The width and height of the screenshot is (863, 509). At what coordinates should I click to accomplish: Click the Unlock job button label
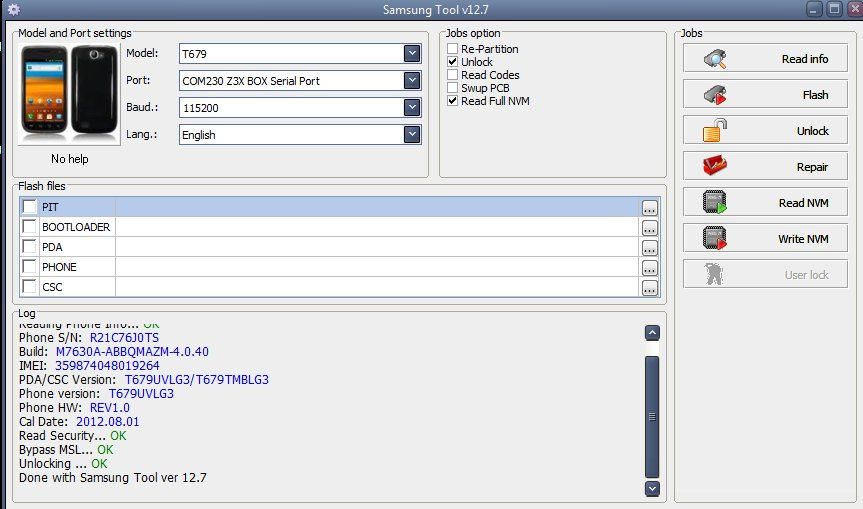click(x=812, y=131)
